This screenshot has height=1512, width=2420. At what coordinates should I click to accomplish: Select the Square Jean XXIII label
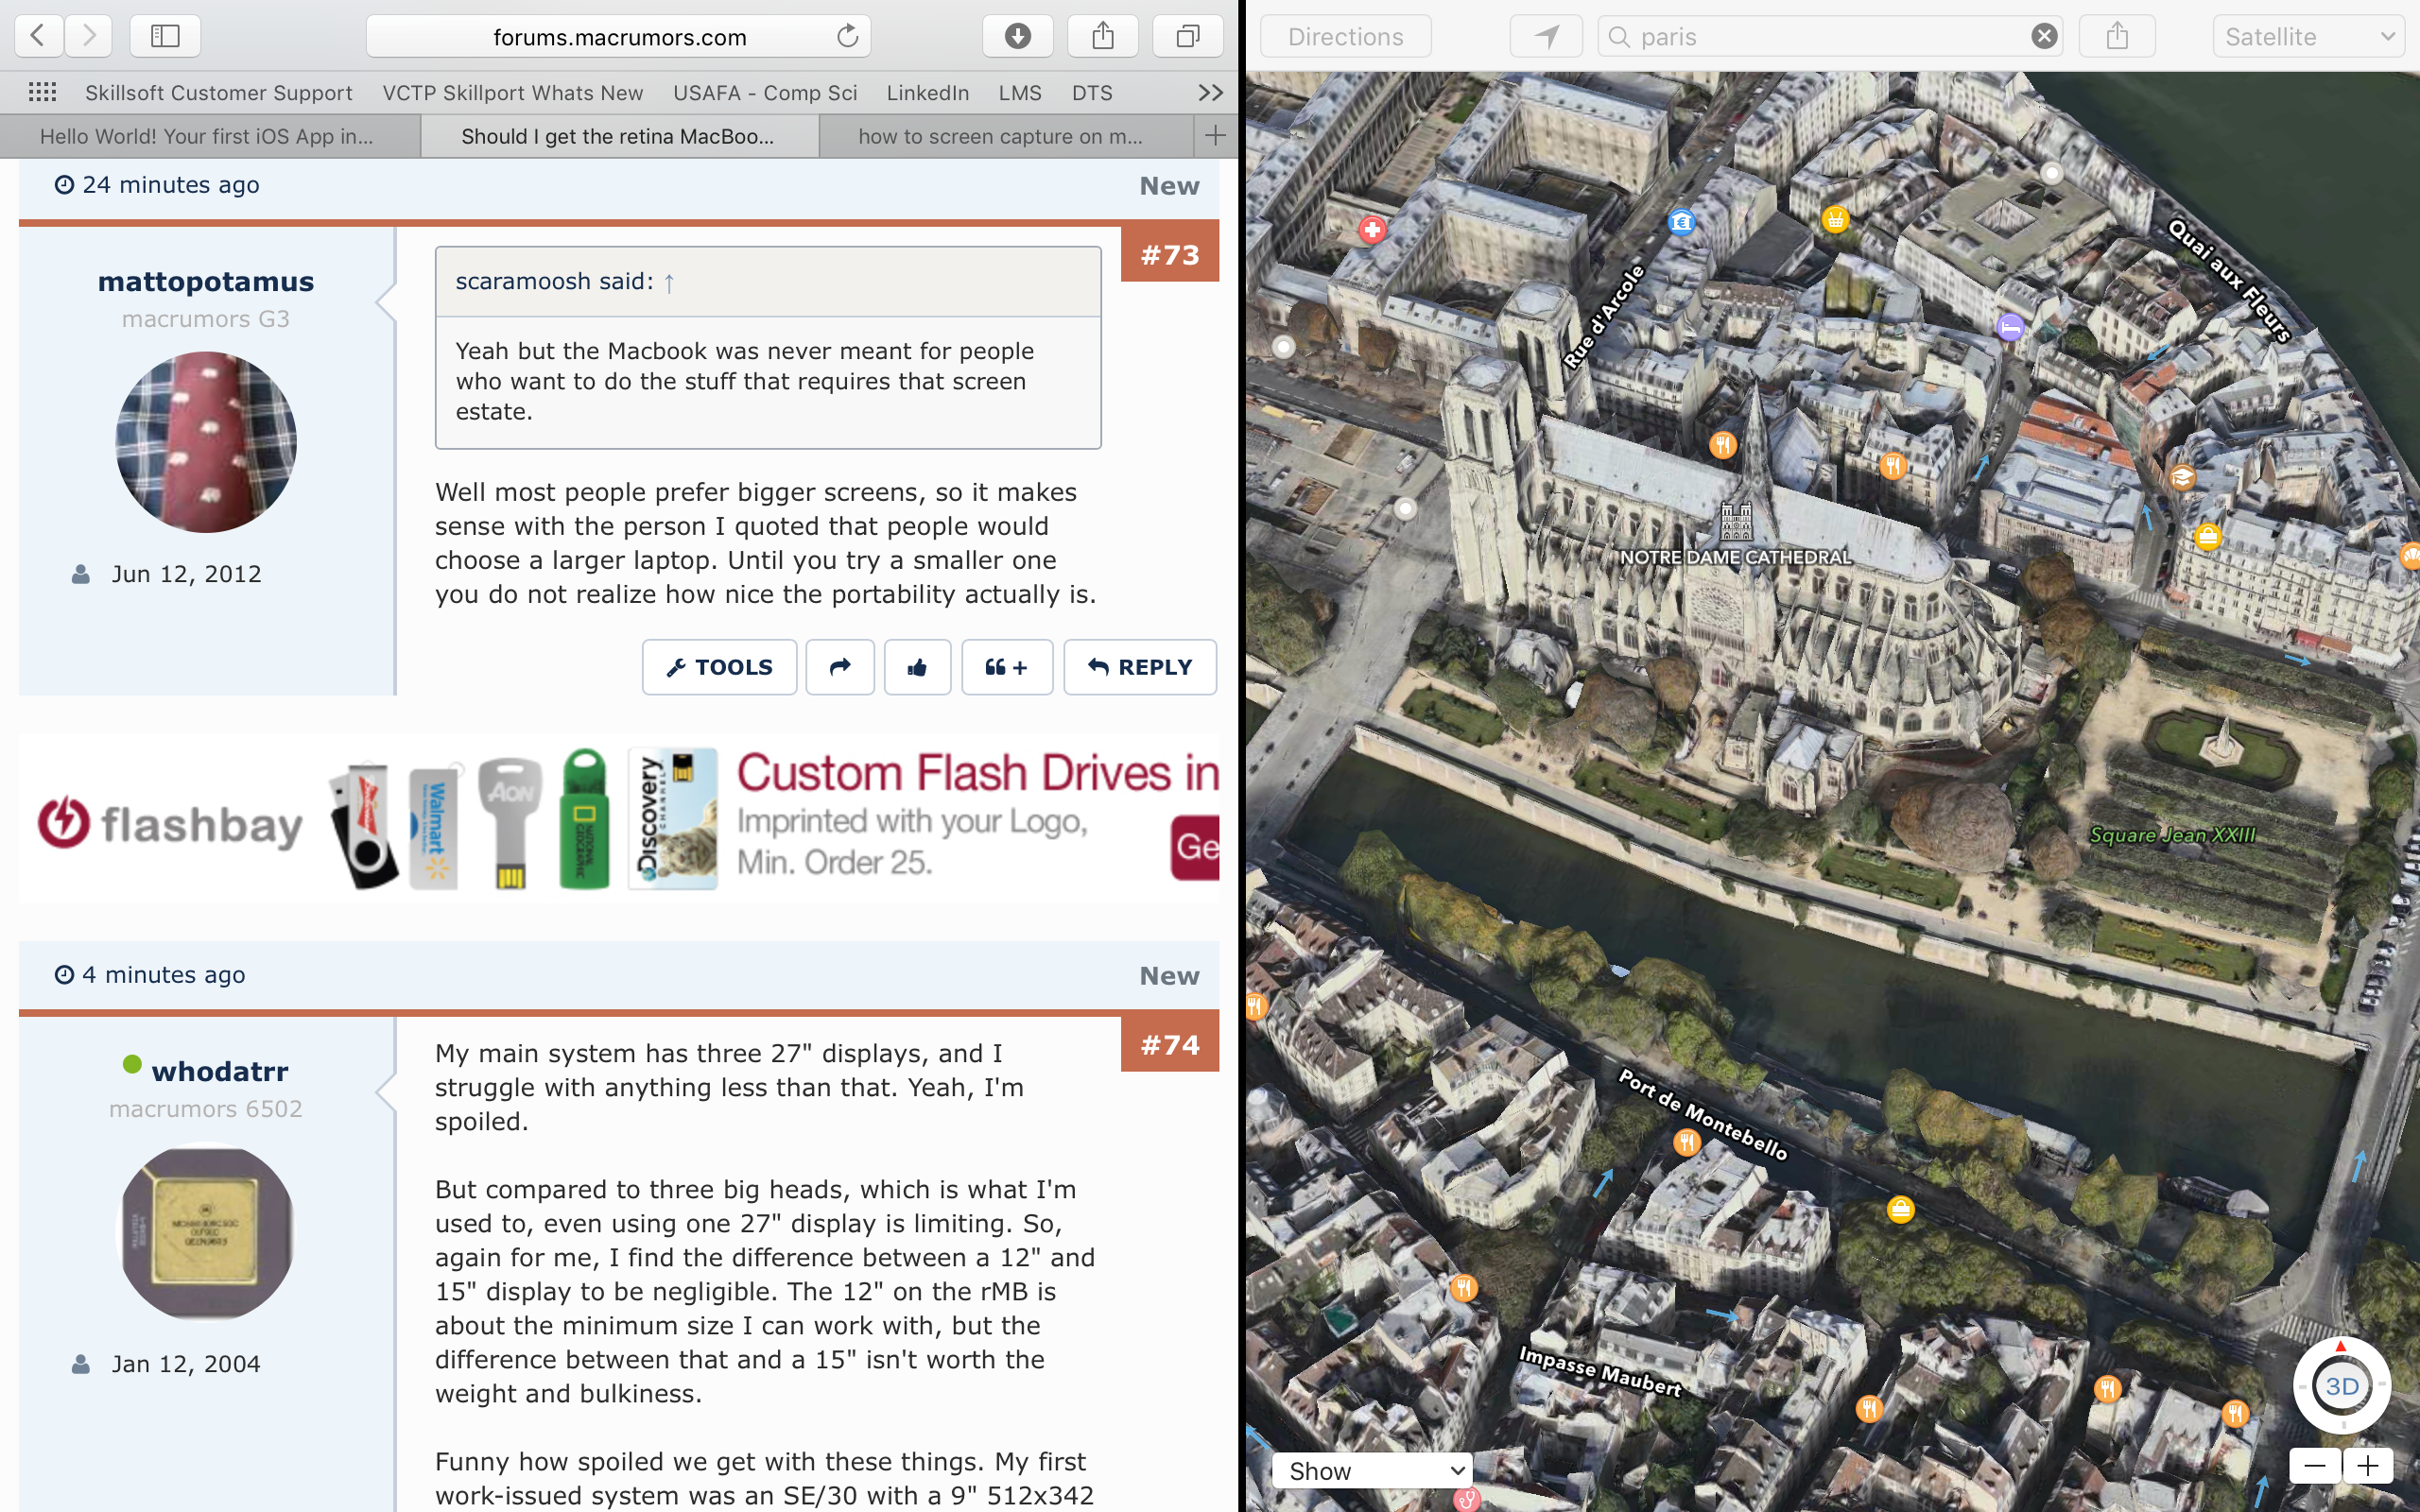pos(2172,835)
